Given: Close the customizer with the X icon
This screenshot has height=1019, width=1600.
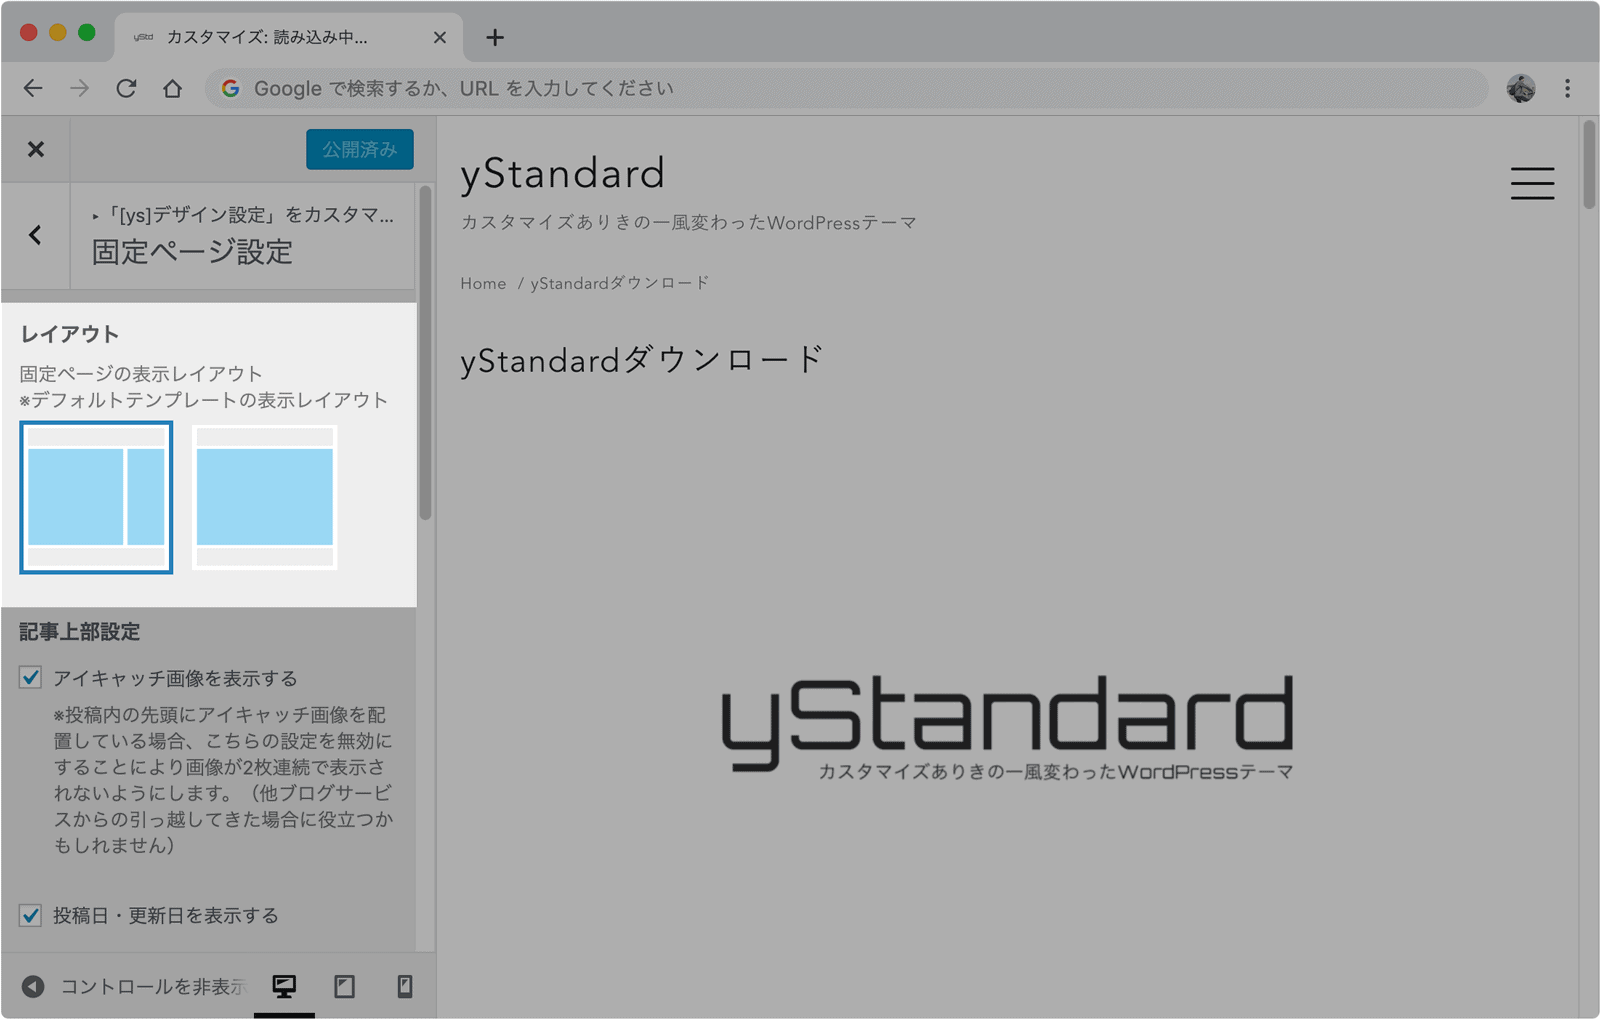Looking at the screenshot, I should click(36, 149).
